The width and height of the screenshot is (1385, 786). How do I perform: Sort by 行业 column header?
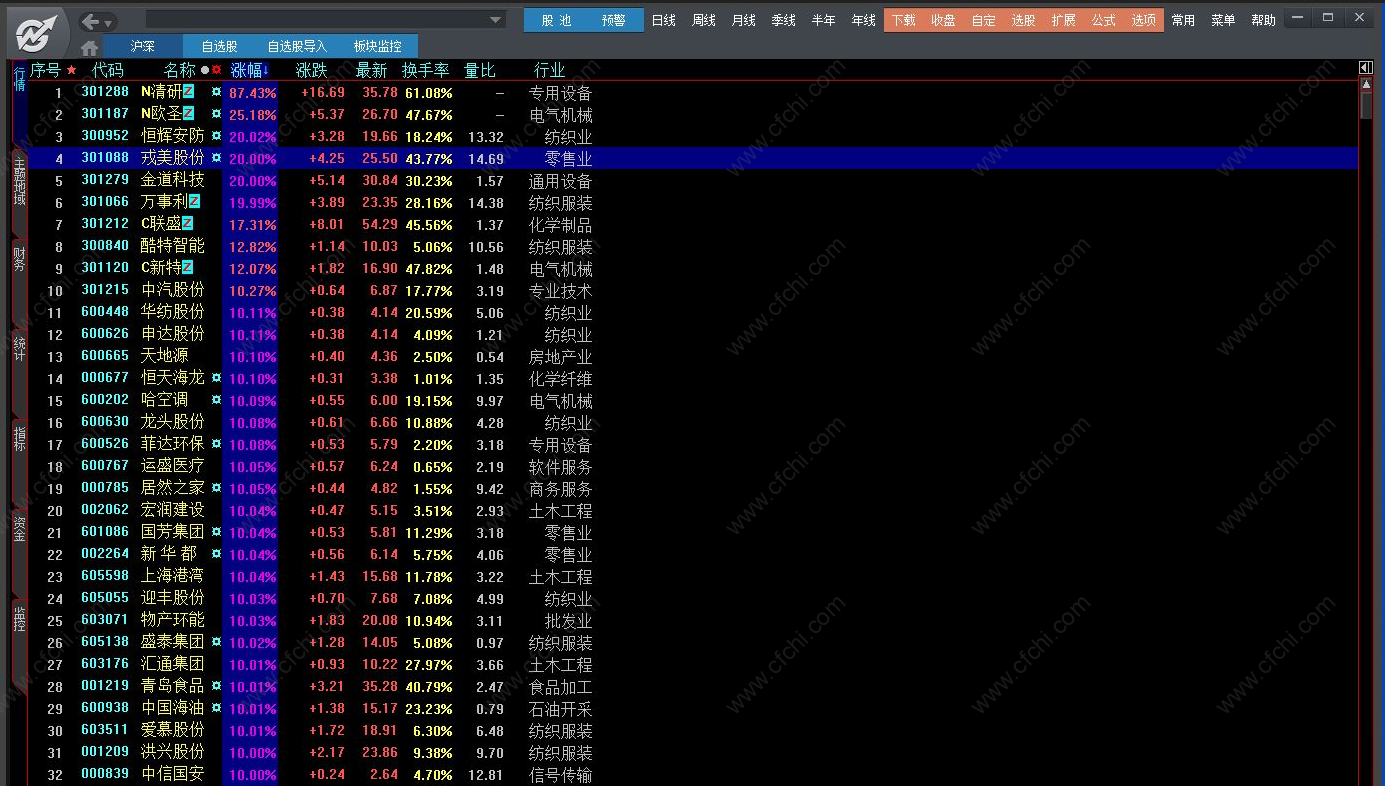pos(550,70)
